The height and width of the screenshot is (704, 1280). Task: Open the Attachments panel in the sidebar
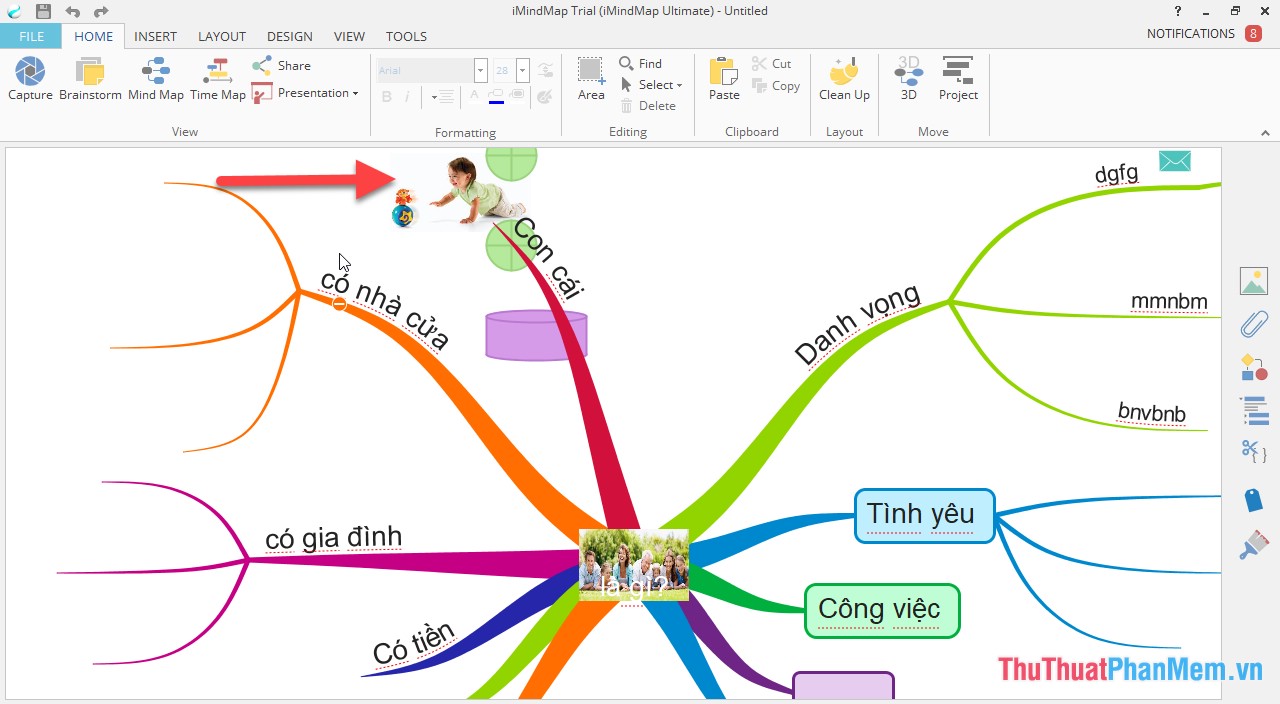[1254, 324]
